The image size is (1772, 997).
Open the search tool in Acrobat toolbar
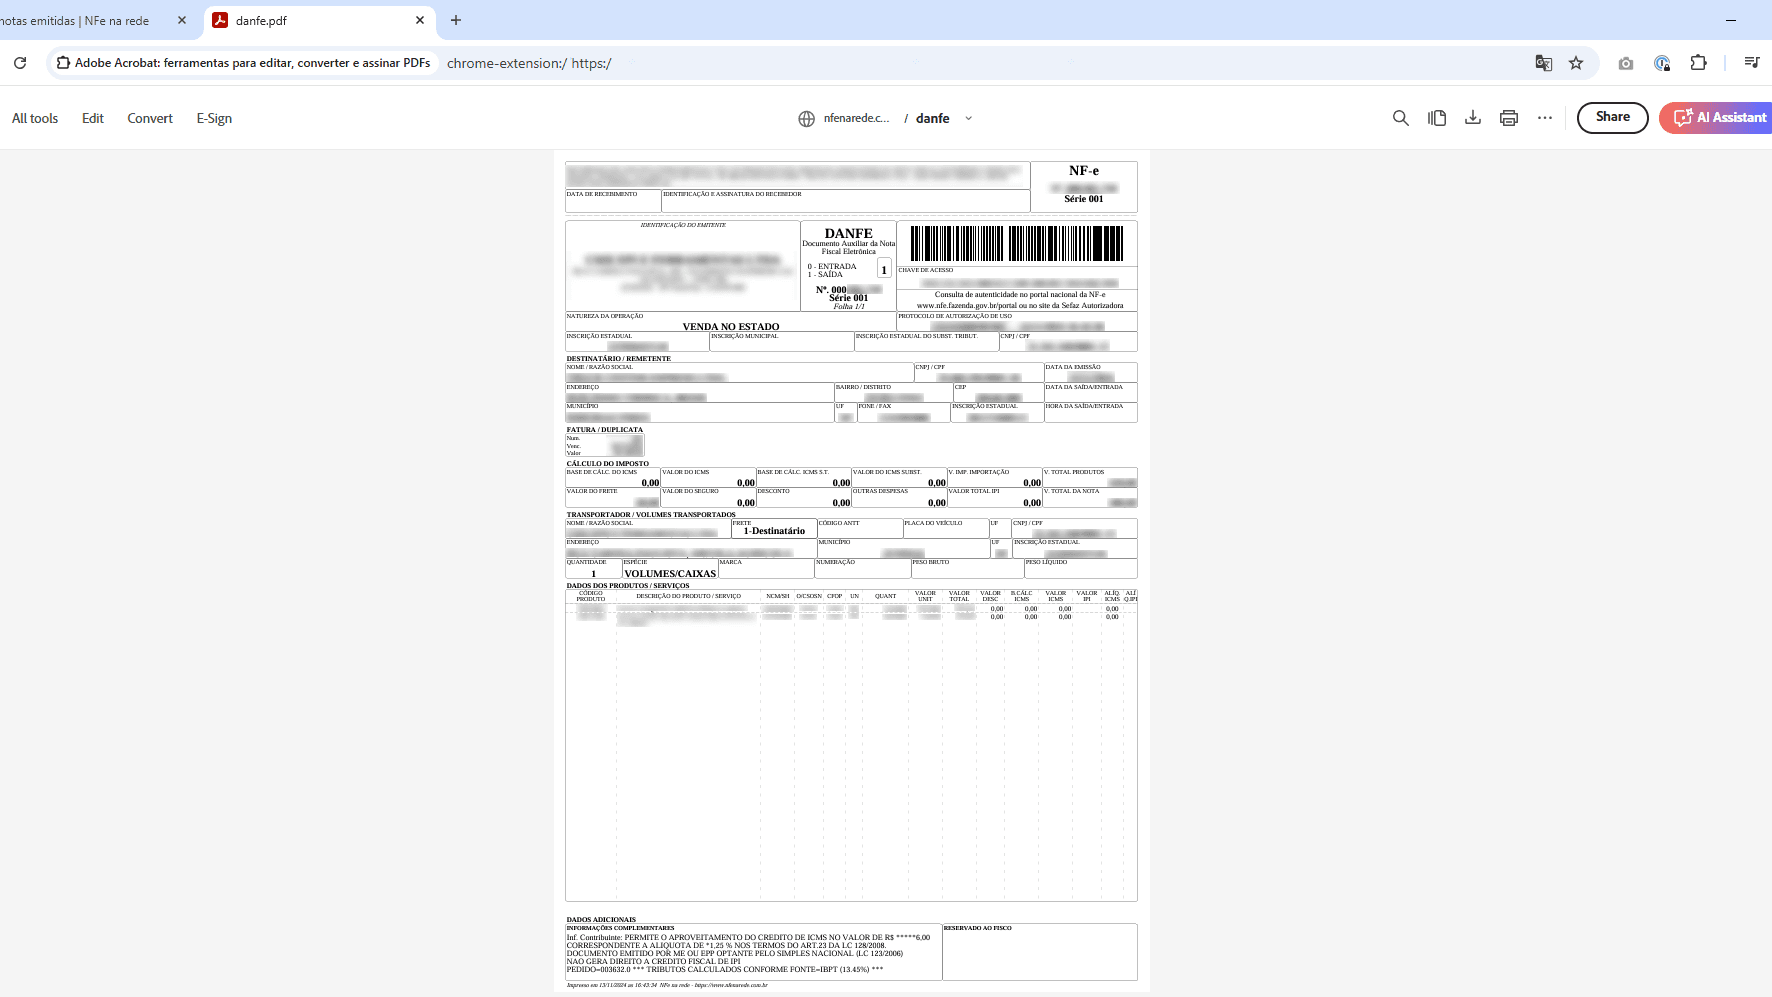(1400, 118)
